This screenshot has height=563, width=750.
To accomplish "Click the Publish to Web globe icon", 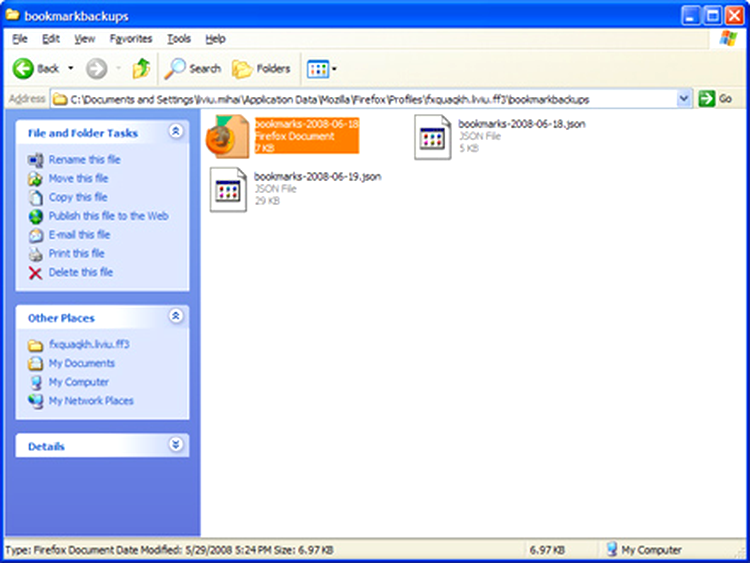I will (x=35, y=216).
